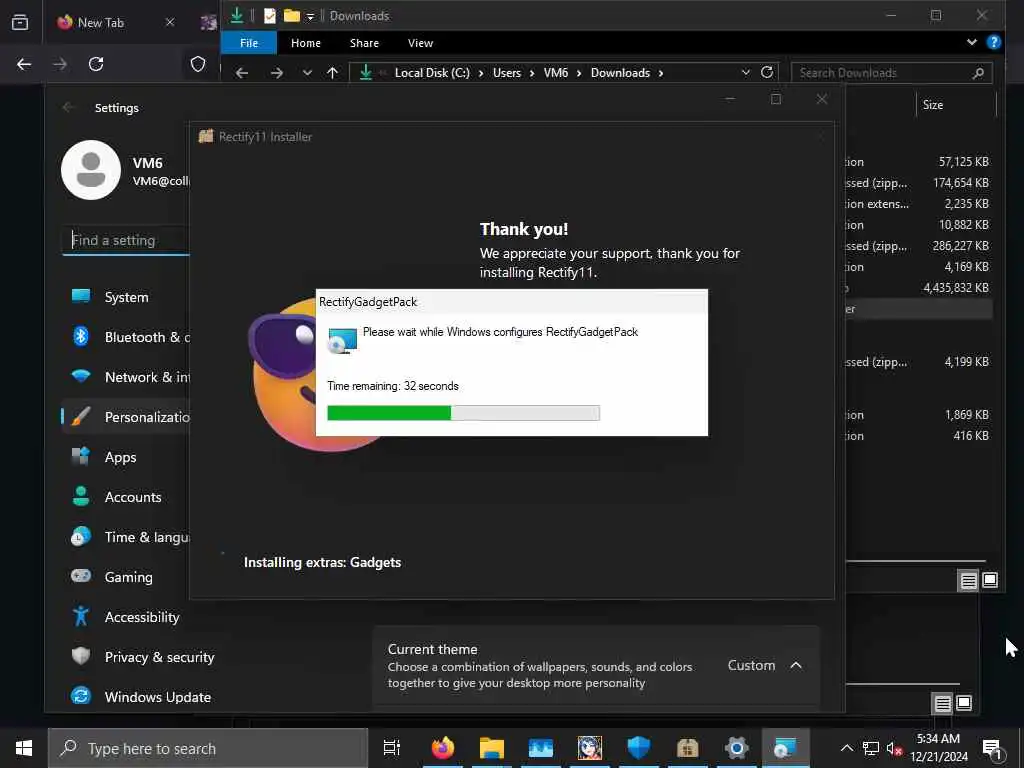This screenshot has width=1024, height=768.
Task: Open the quick access toolbar dropdown arrow
Action: pyautogui.click(x=310, y=16)
